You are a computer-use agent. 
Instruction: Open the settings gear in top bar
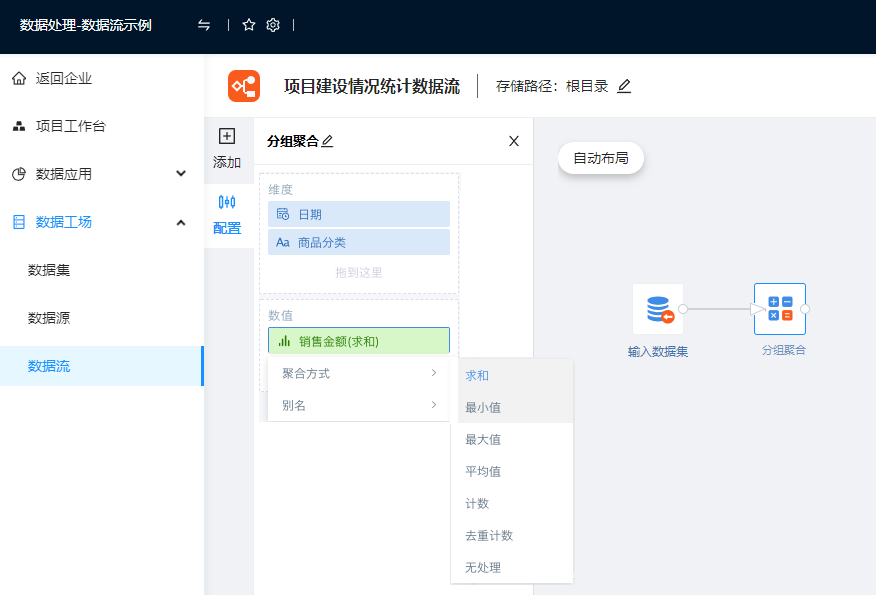[x=273, y=25]
